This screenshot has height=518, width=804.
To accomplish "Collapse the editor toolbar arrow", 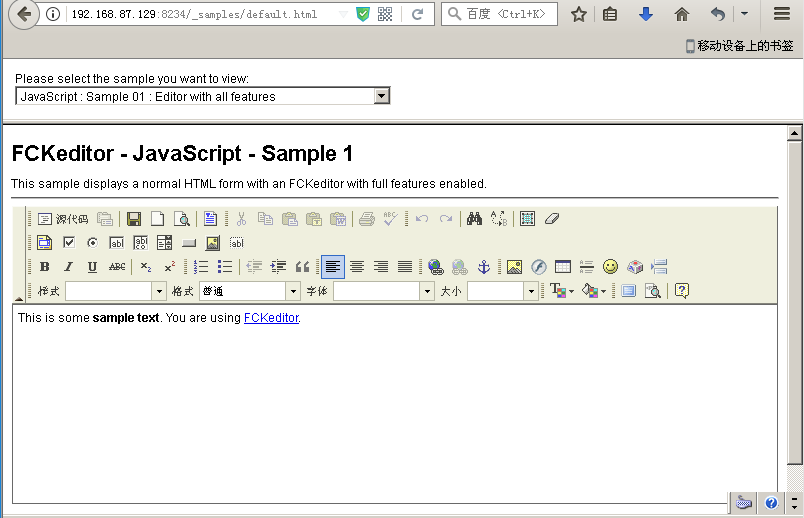I will 18,298.
